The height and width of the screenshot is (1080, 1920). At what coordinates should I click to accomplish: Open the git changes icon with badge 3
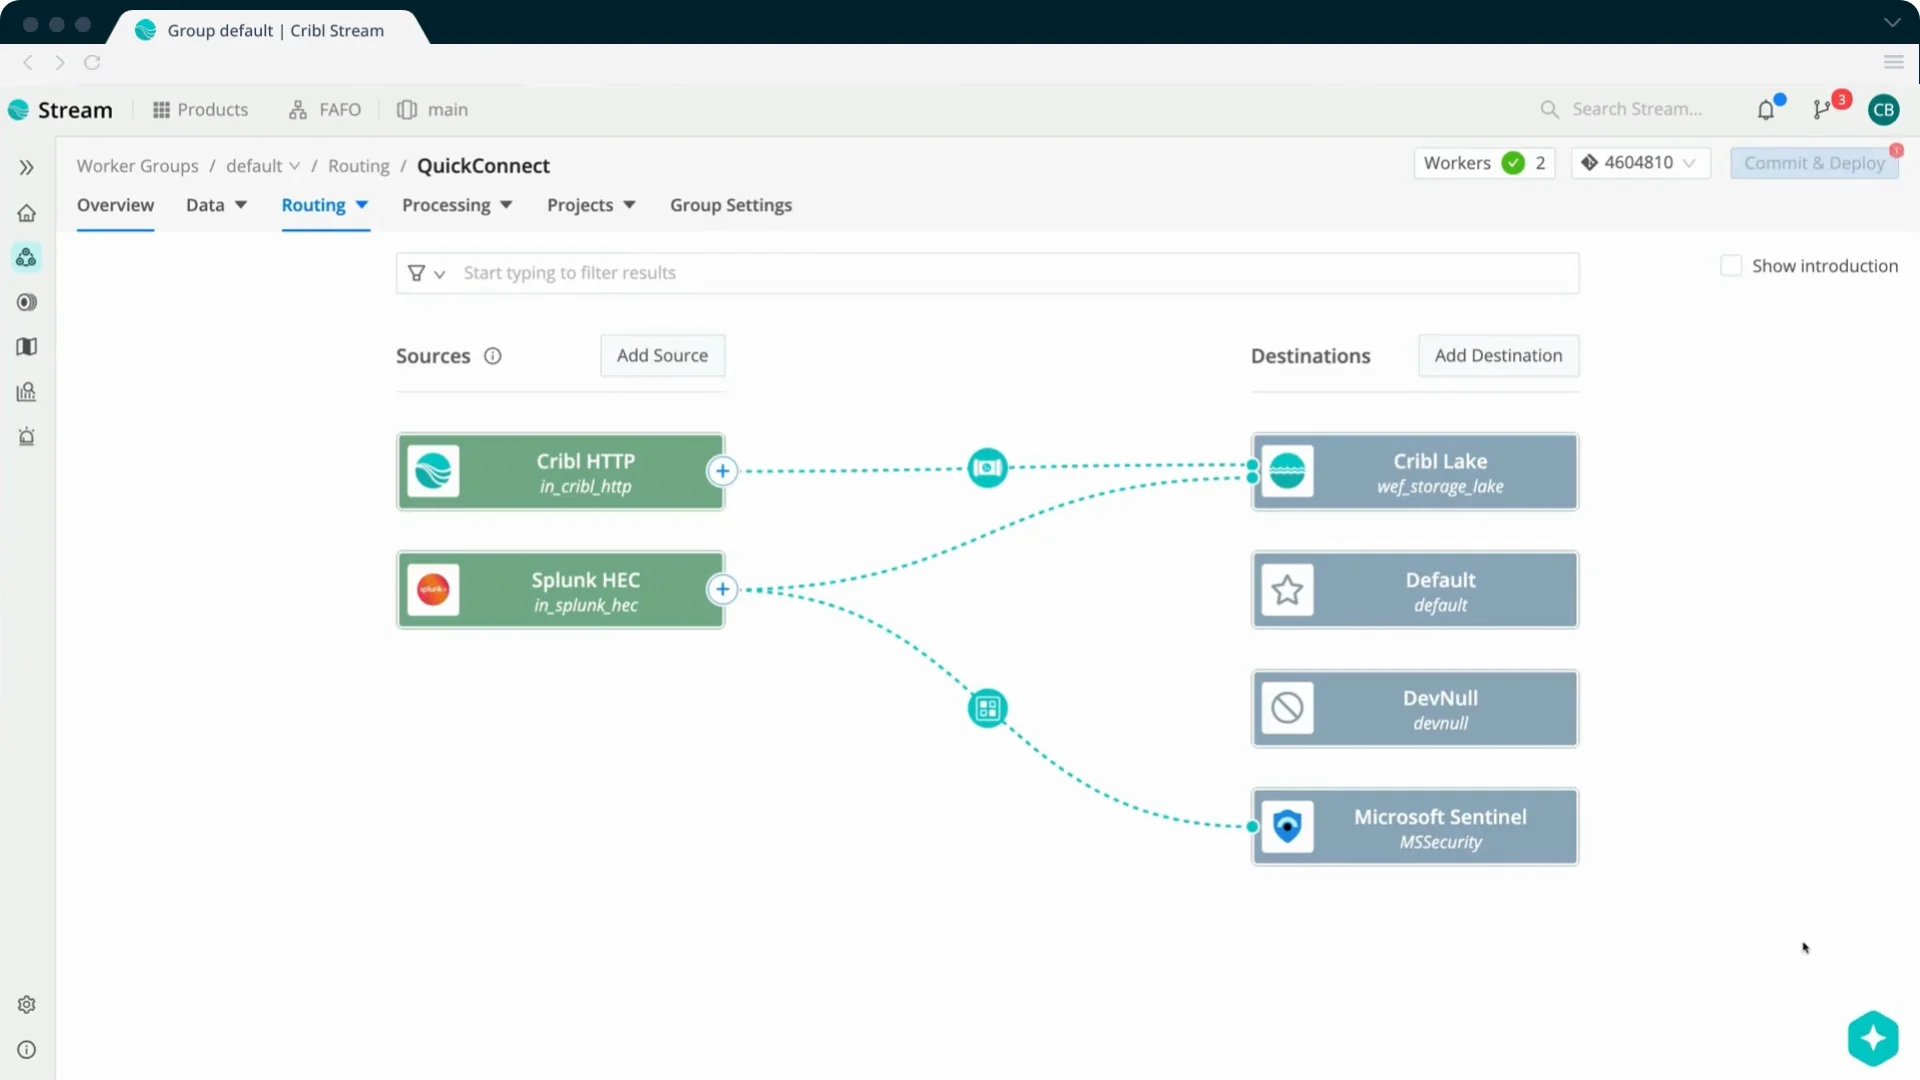click(x=1822, y=110)
